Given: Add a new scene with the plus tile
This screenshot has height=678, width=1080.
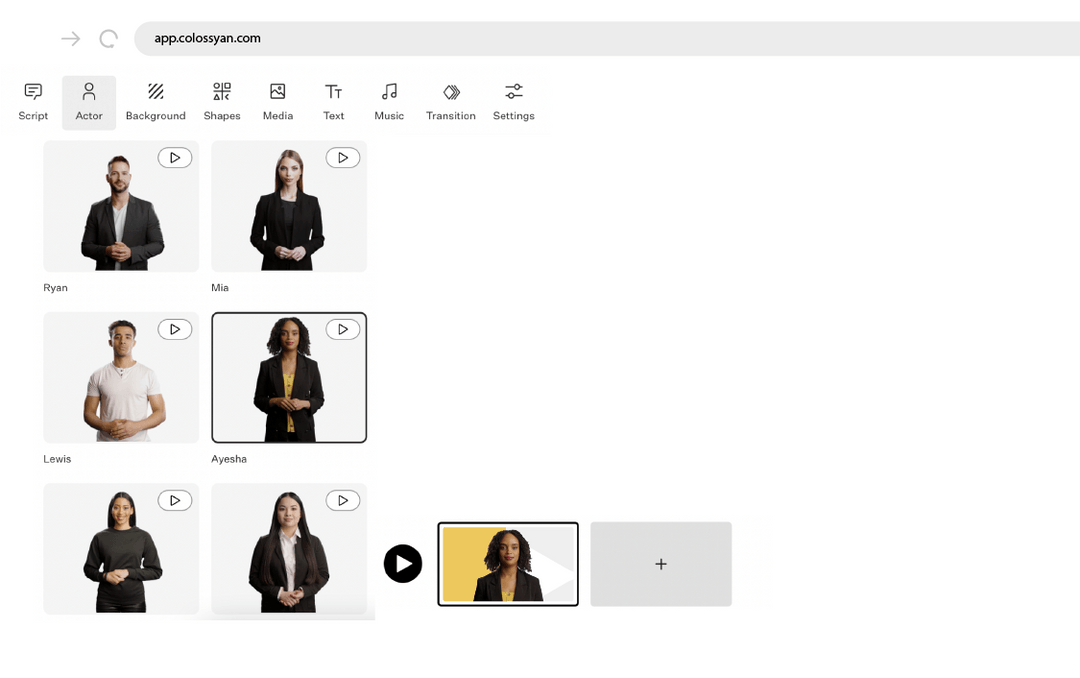Looking at the screenshot, I should [x=661, y=564].
